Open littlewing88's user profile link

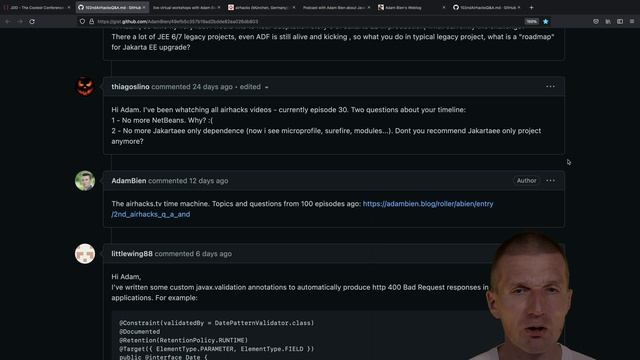132,253
